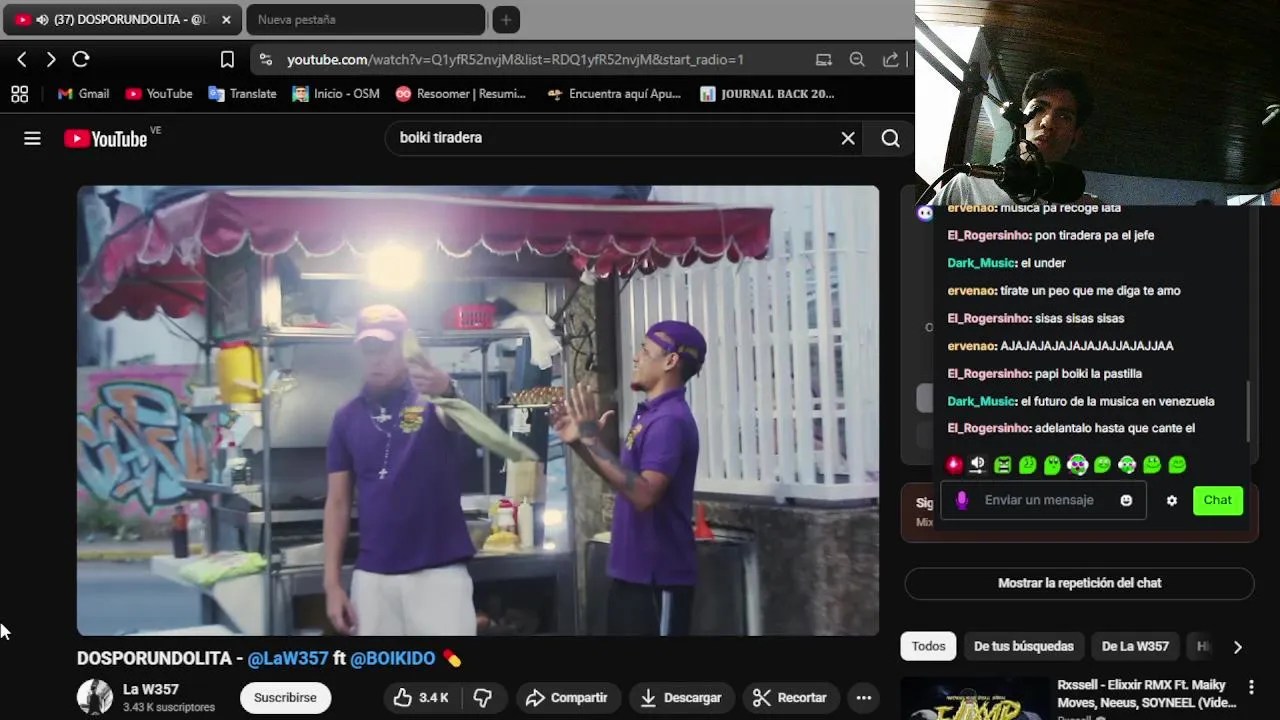Open options menu for Rxssell Elixxir video
Image resolution: width=1280 pixels, height=720 pixels.
tap(1251, 688)
